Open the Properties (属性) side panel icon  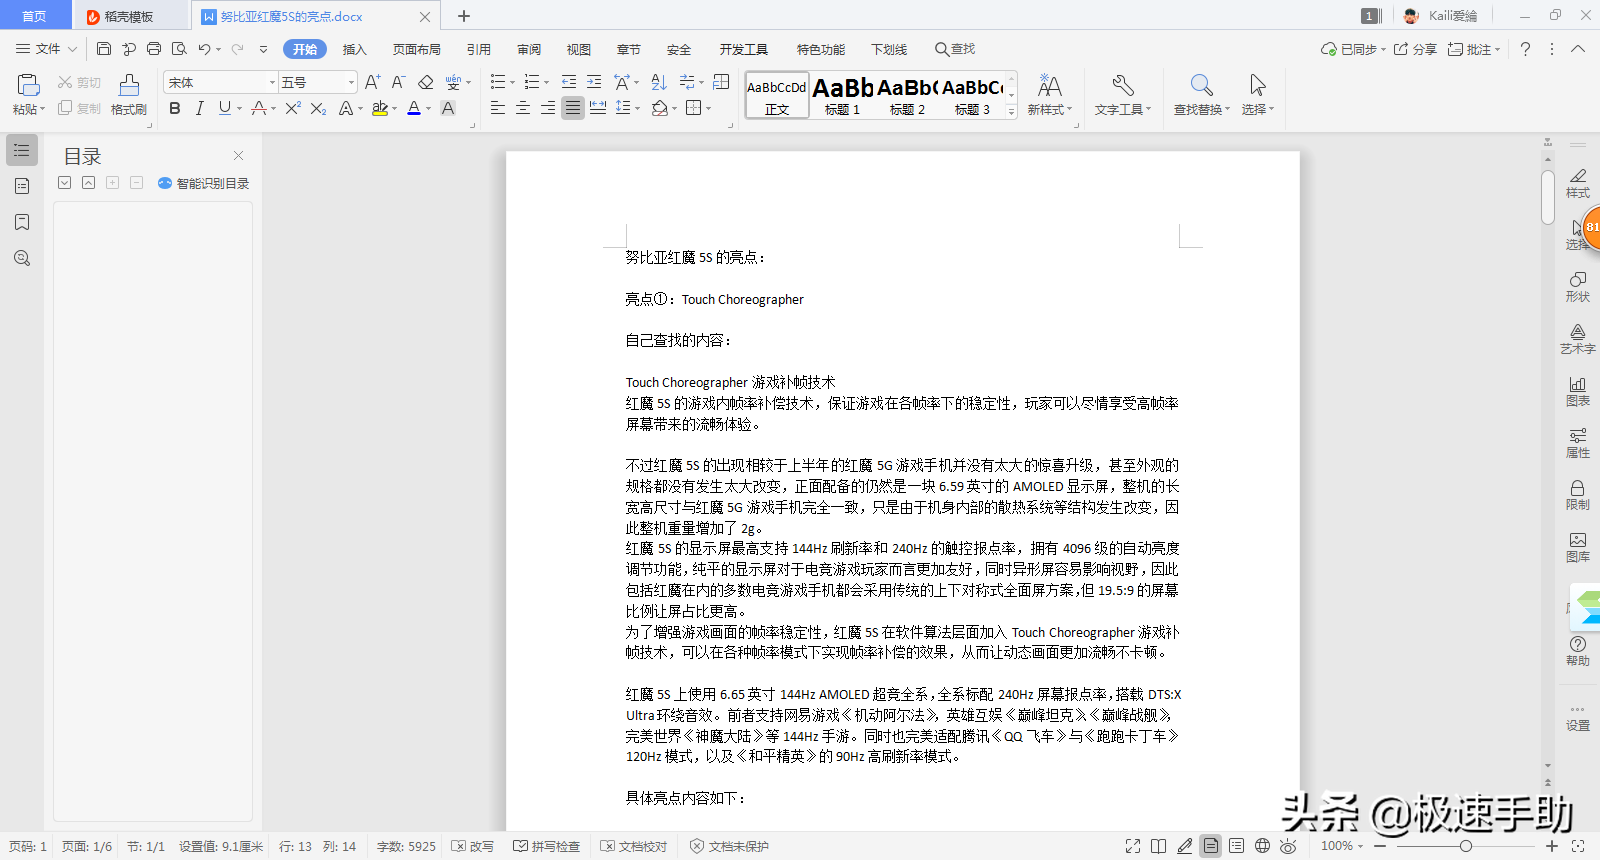(x=1578, y=442)
